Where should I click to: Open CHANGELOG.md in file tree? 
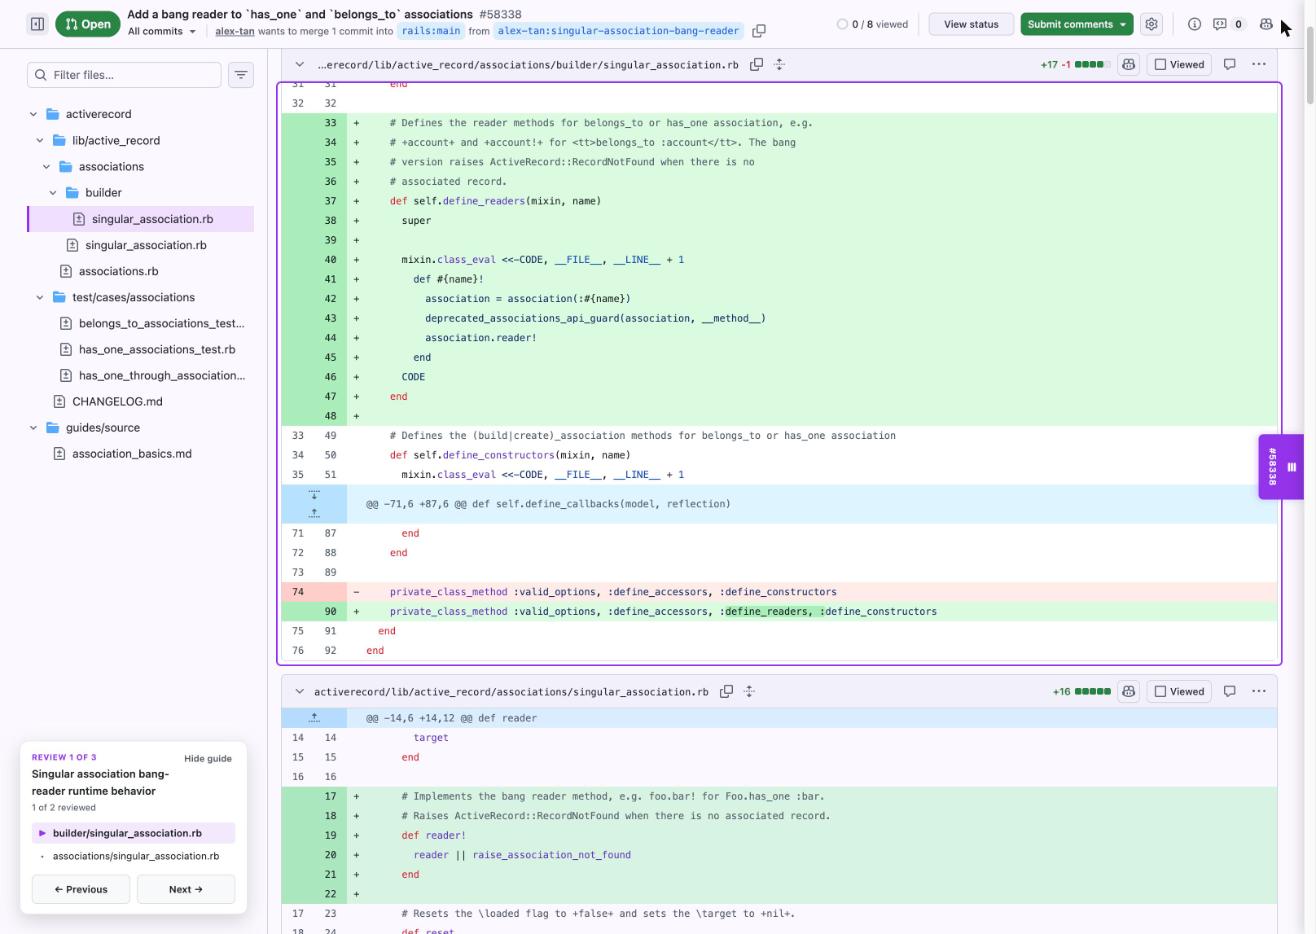coord(117,401)
